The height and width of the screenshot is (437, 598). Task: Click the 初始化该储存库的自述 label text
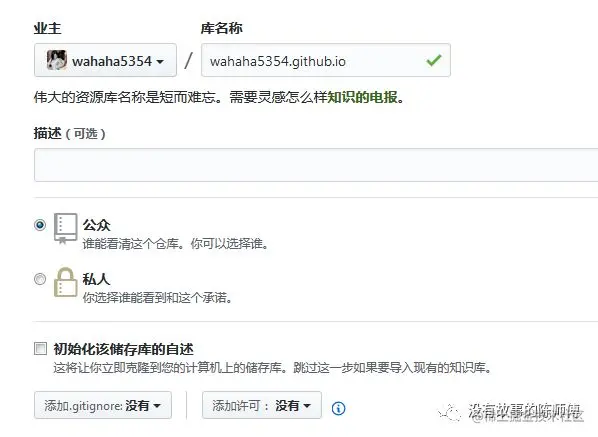tap(124, 349)
